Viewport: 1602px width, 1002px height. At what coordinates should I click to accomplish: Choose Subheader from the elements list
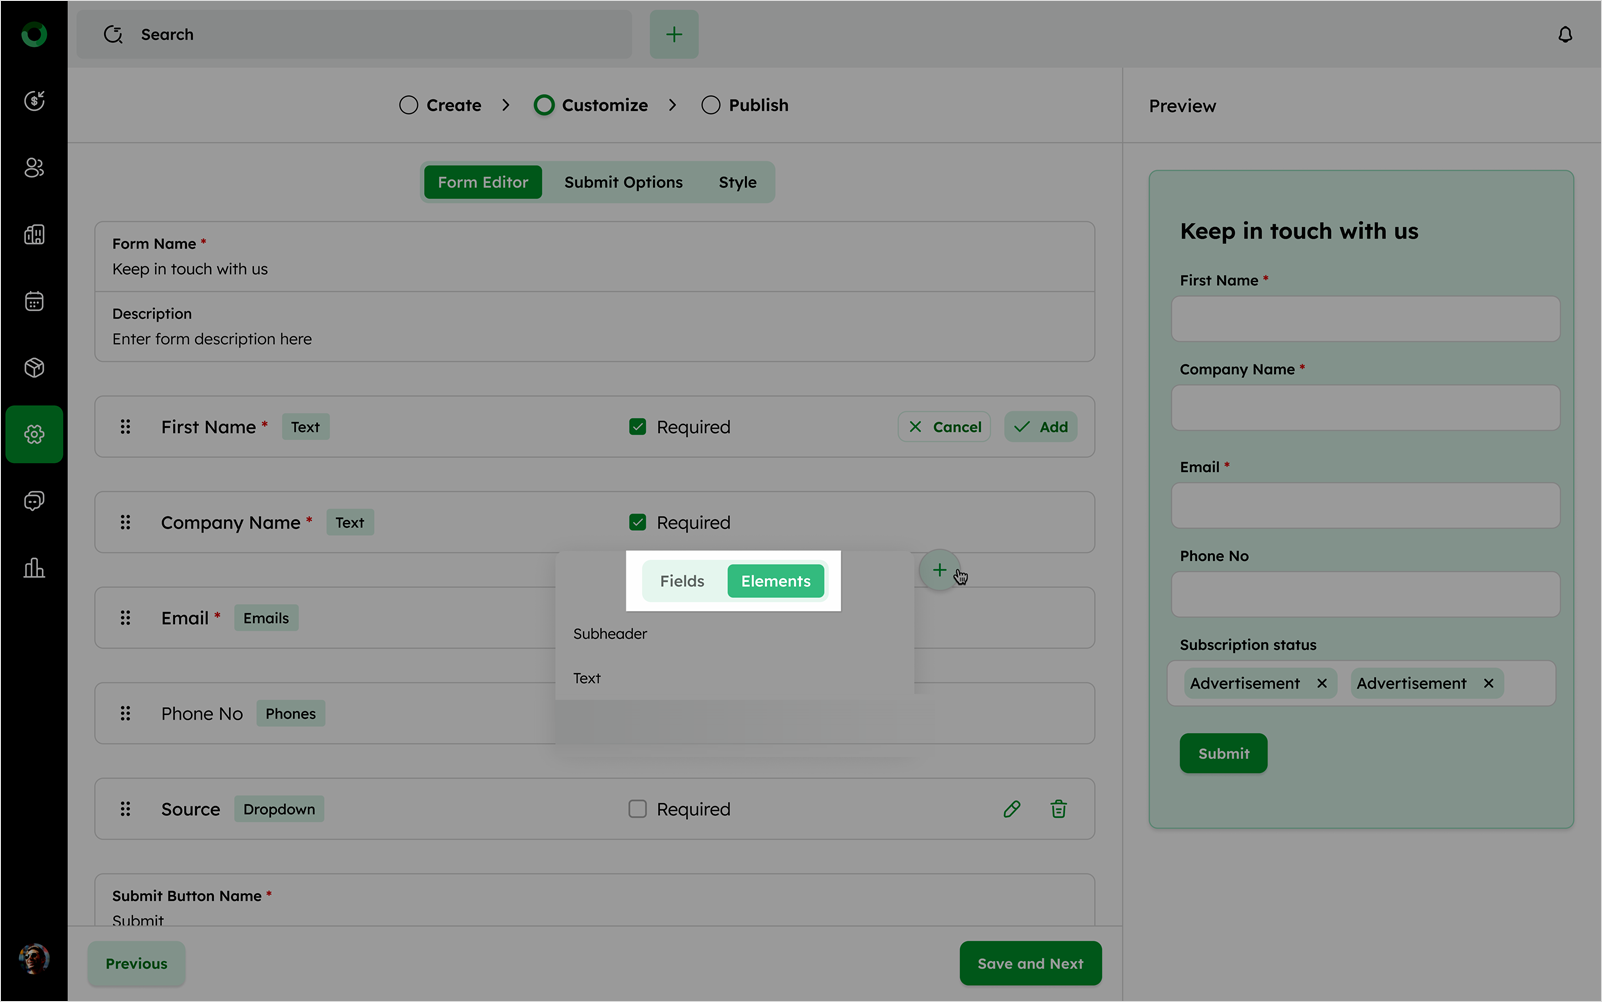pos(610,634)
